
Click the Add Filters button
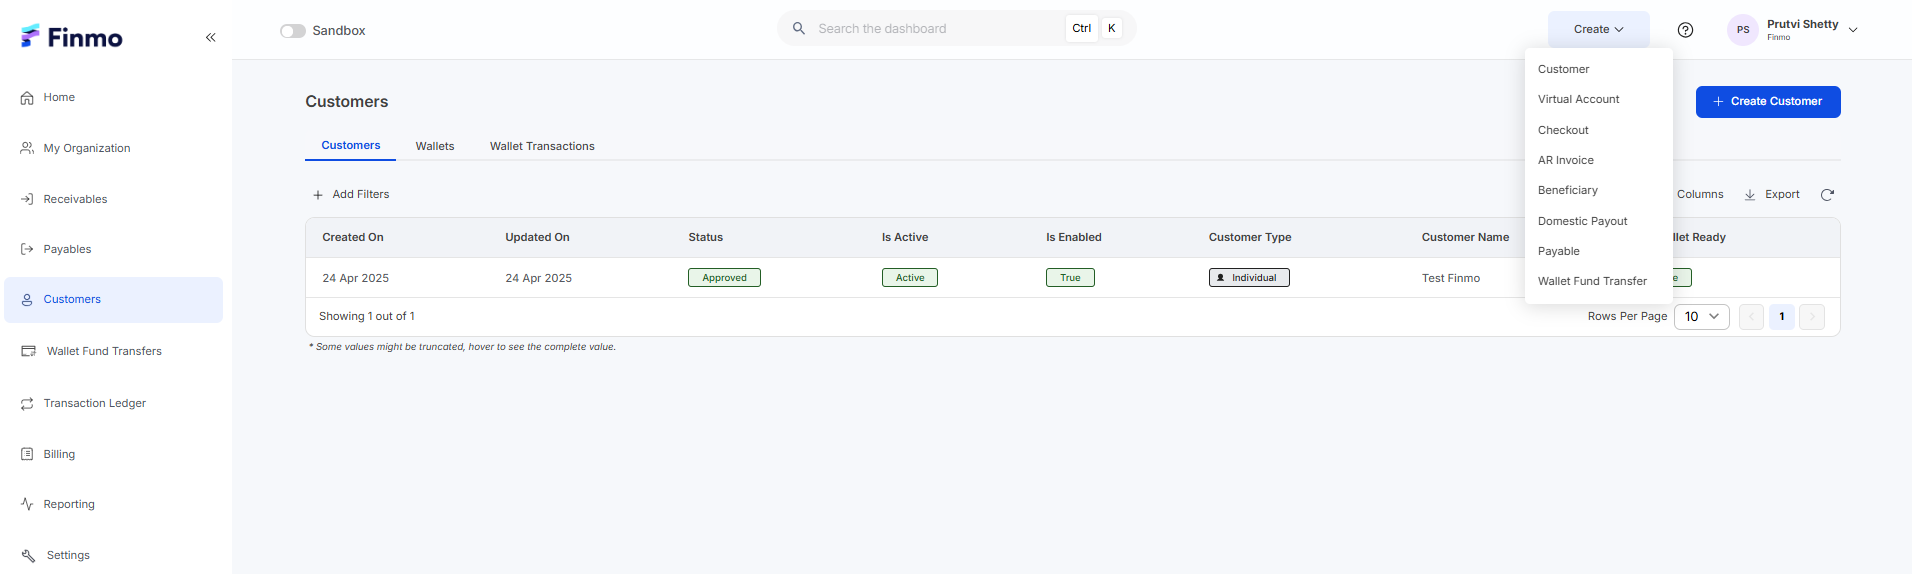tap(351, 195)
